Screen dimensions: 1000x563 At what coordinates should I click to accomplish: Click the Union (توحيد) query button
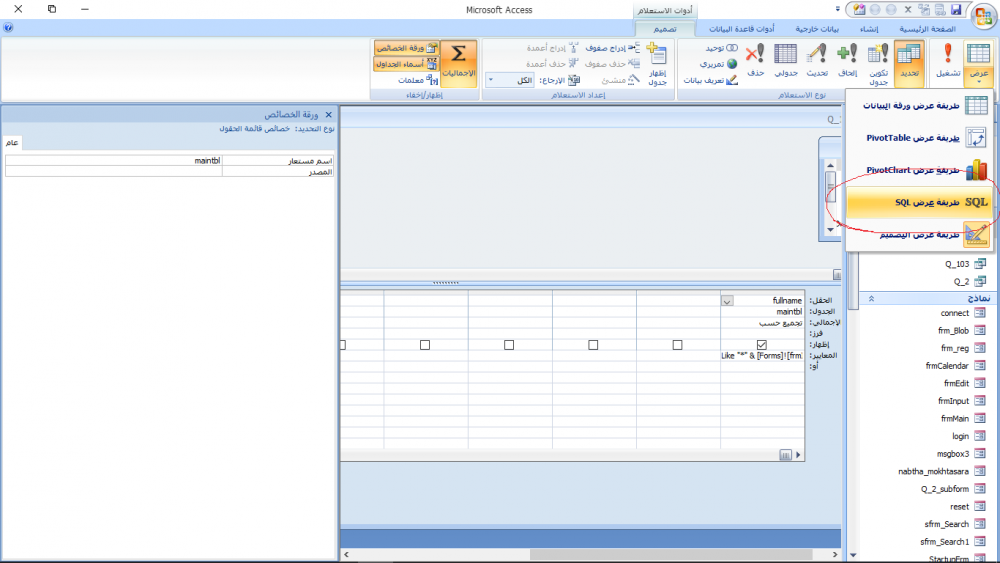(x=721, y=48)
